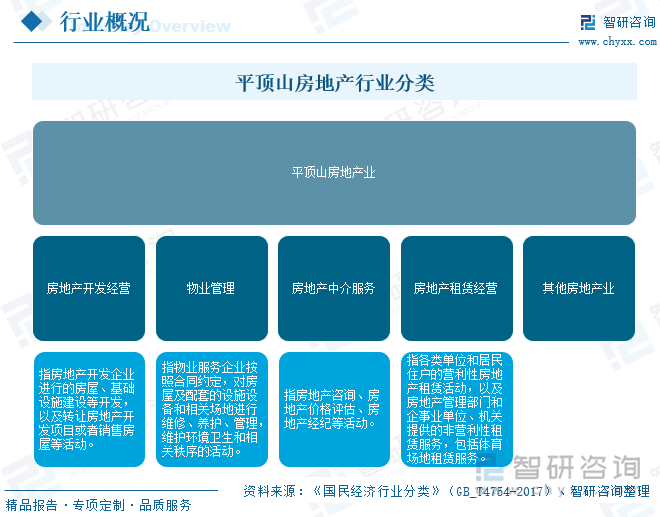The image size is (660, 517).
Task: Select the title 平顶山房地产行业分类
Action: (x=335, y=83)
